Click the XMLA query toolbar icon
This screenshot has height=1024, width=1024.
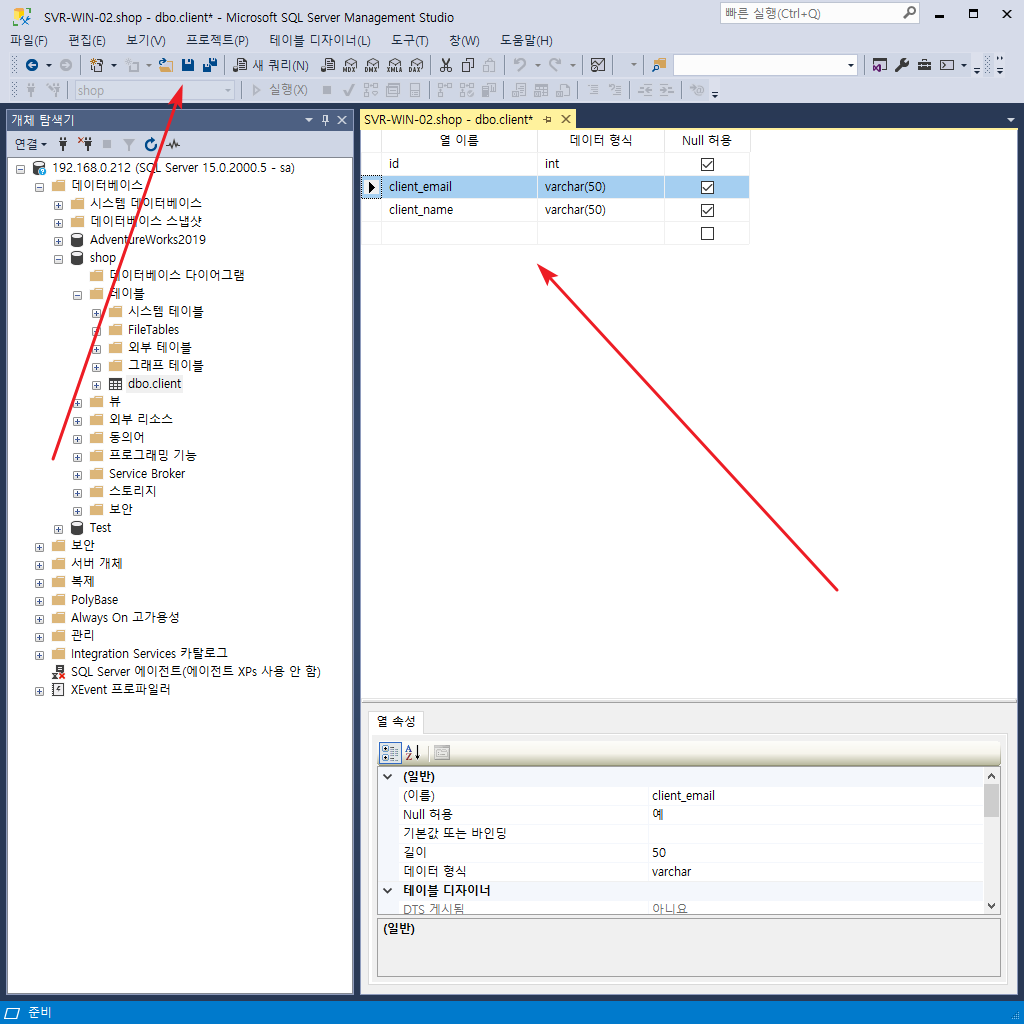pyautogui.click(x=394, y=65)
